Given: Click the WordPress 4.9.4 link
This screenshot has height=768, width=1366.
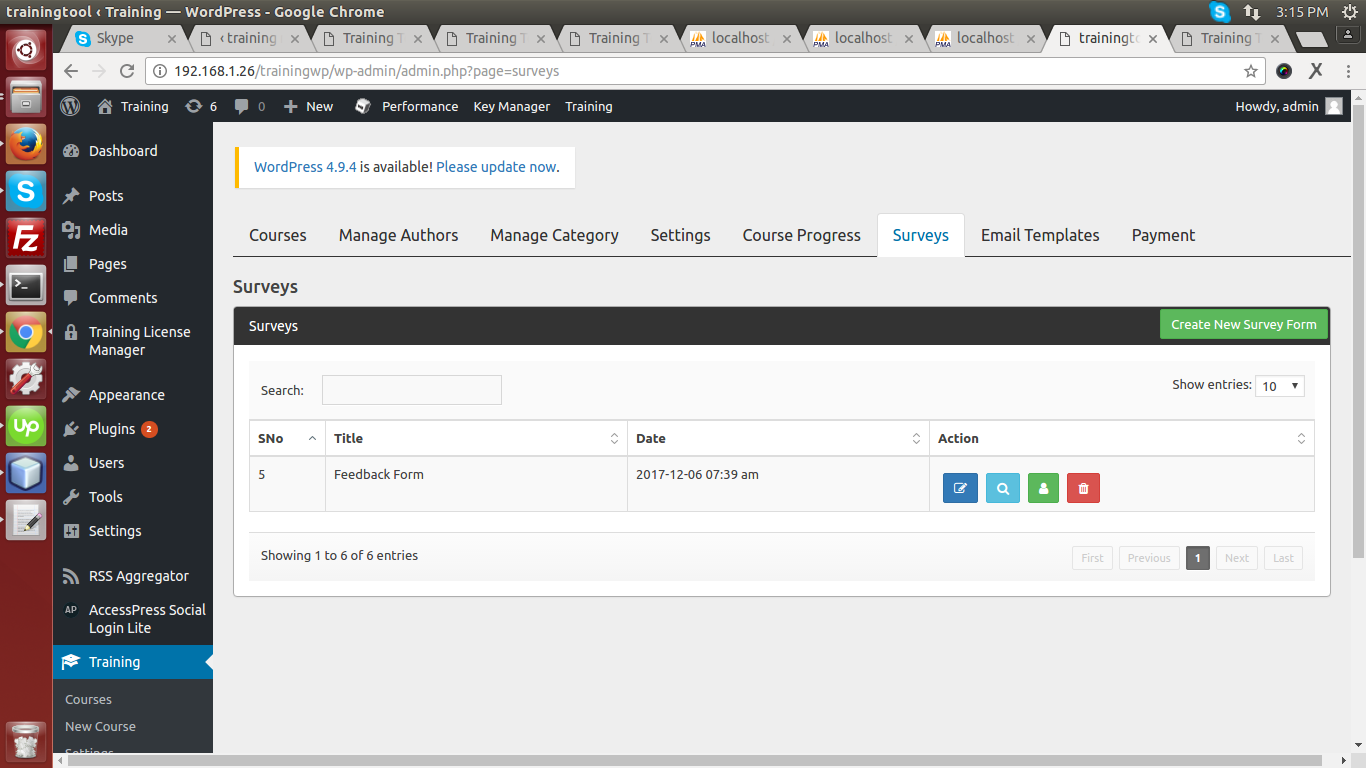Looking at the screenshot, I should pos(305,167).
